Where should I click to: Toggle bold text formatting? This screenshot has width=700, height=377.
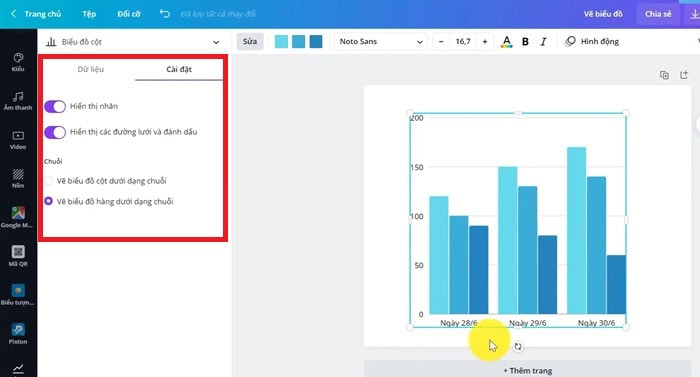(525, 42)
